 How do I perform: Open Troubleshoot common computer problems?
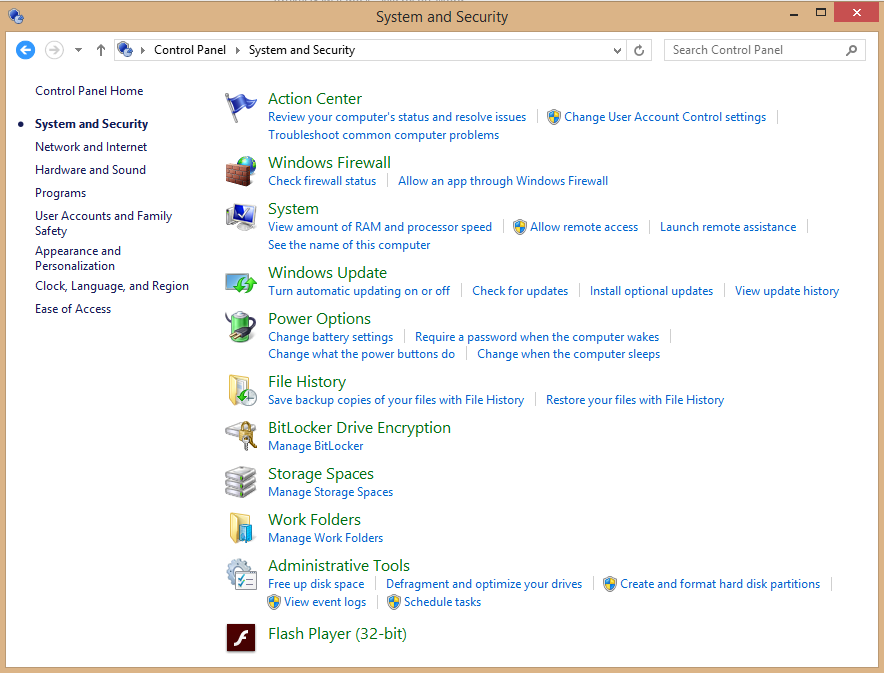point(383,135)
